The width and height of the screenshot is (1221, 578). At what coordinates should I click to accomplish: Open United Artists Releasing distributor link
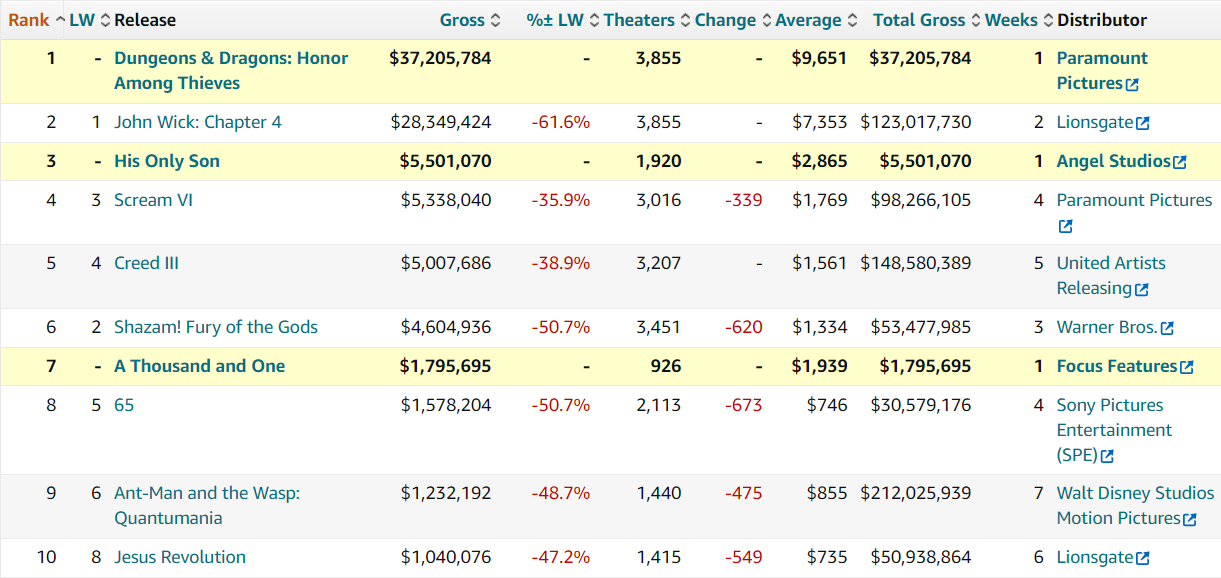1111,276
